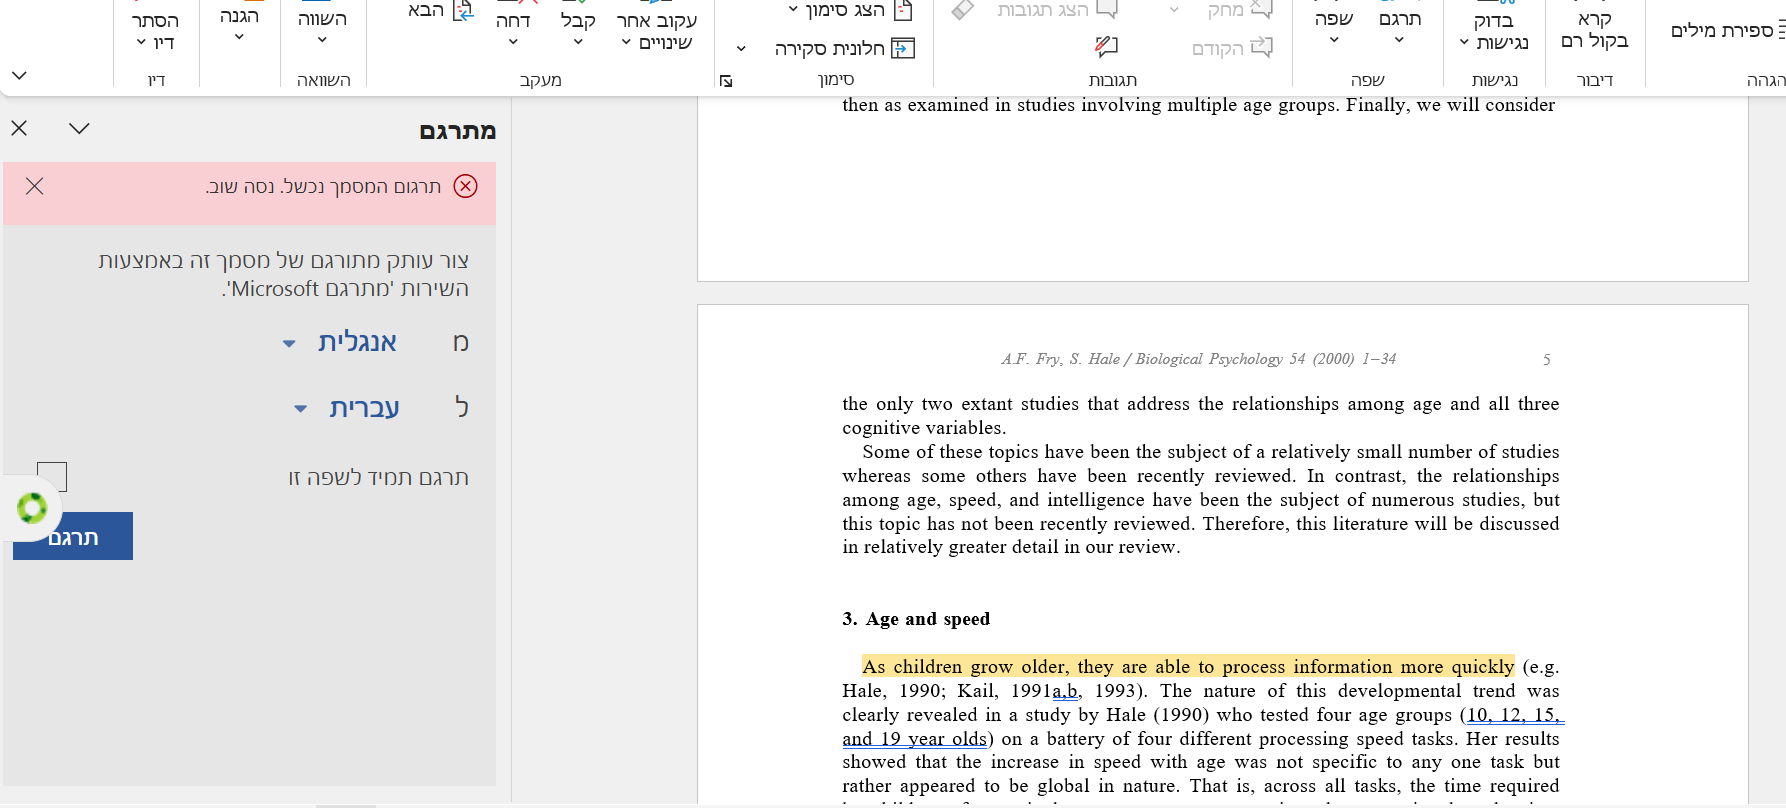Toggle 'always translate to this language' checkbox
The image size is (1786, 808).
click(52, 477)
